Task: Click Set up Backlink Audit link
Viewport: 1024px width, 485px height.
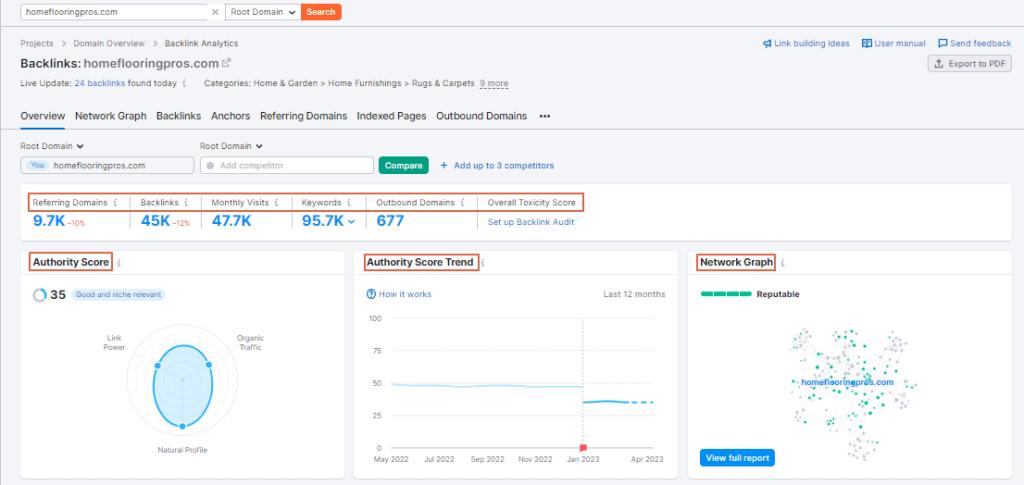Action: tap(531, 222)
